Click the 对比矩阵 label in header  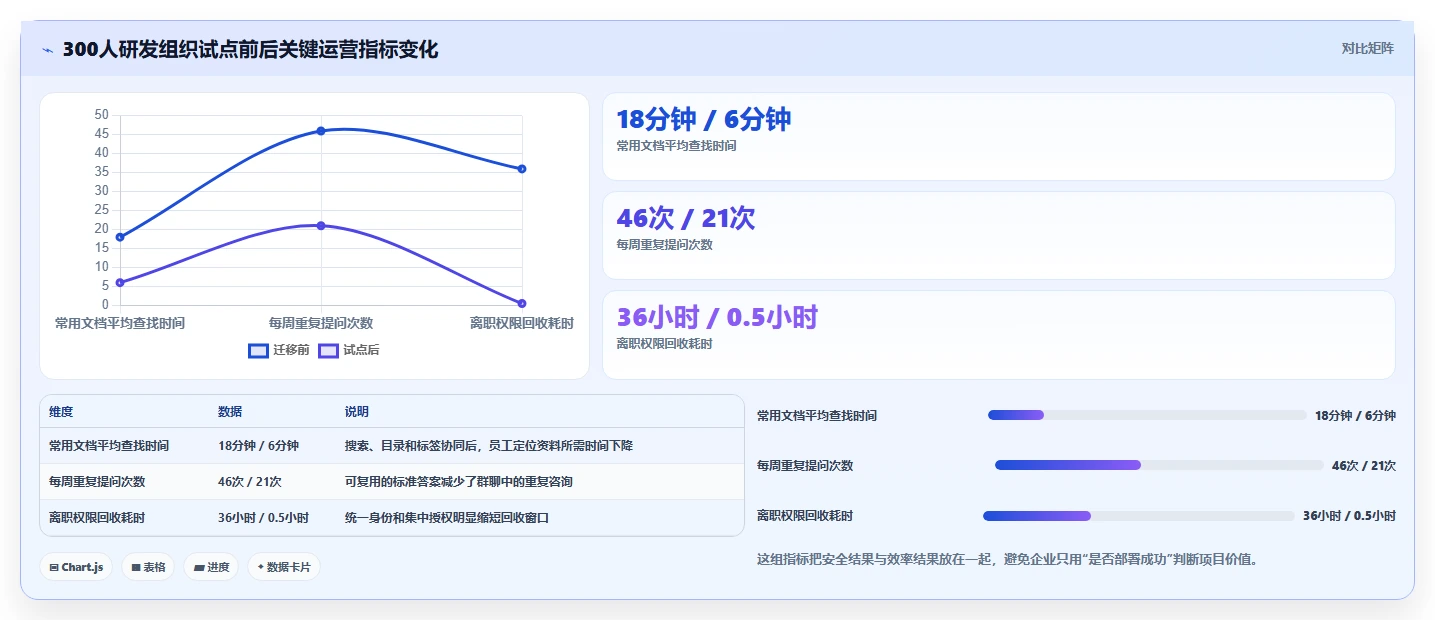1367,48
